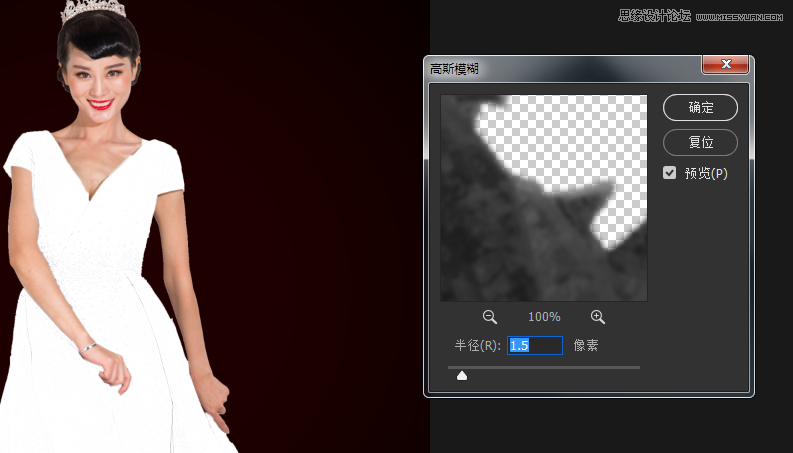Click inside the blur preview thumbnail
This screenshot has width=793, height=453.
544,198
